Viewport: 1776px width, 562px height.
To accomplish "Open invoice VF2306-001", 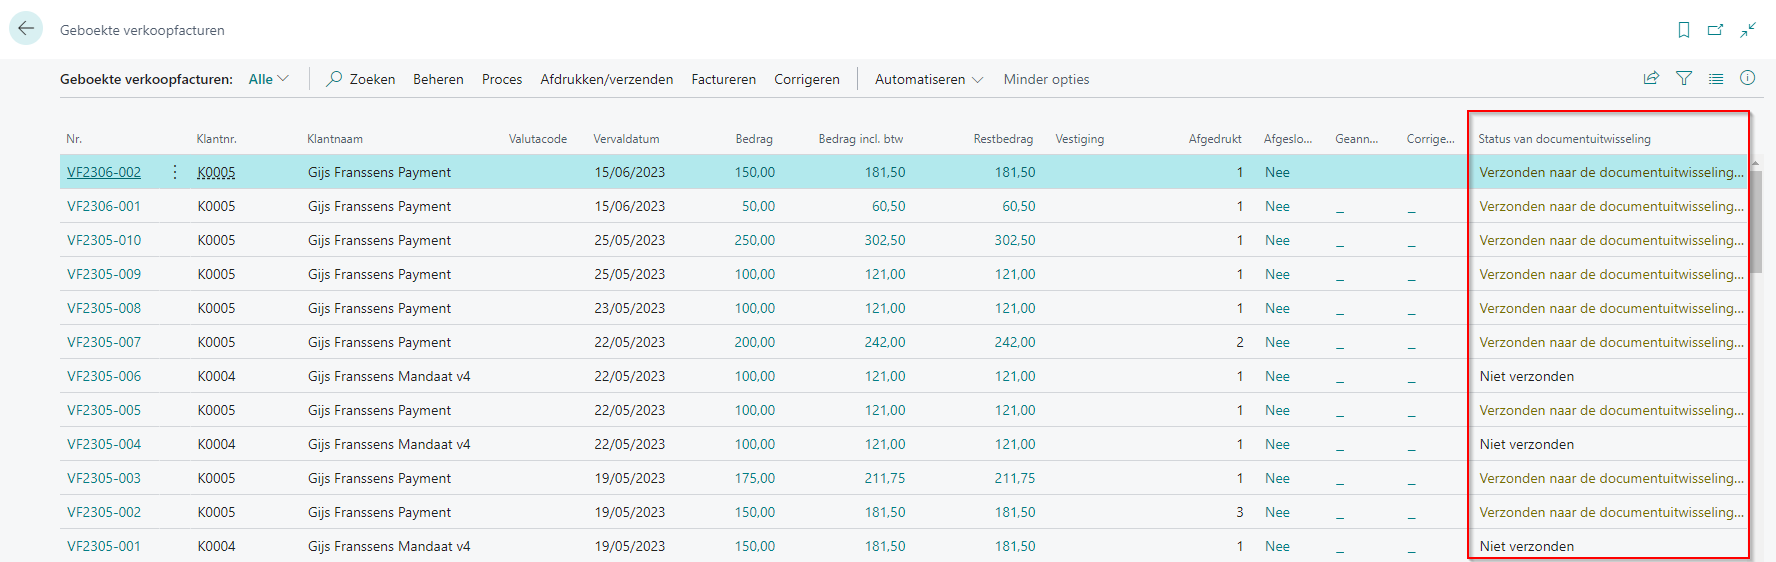I will [104, 206].
